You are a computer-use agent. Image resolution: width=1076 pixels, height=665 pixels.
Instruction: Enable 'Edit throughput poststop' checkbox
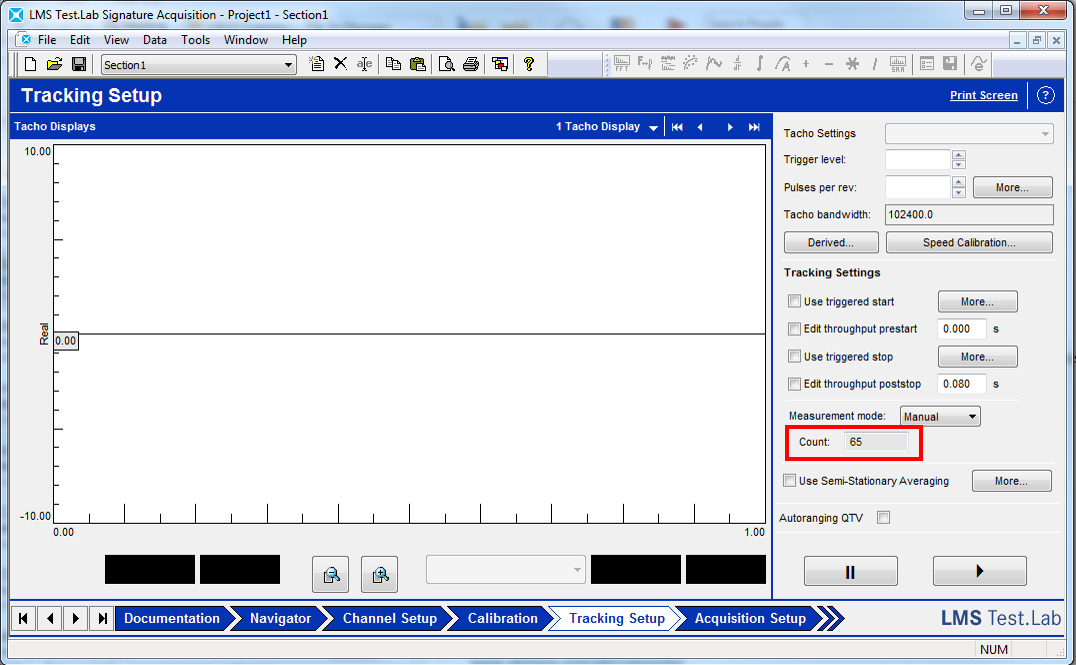[x=794, y=384]
